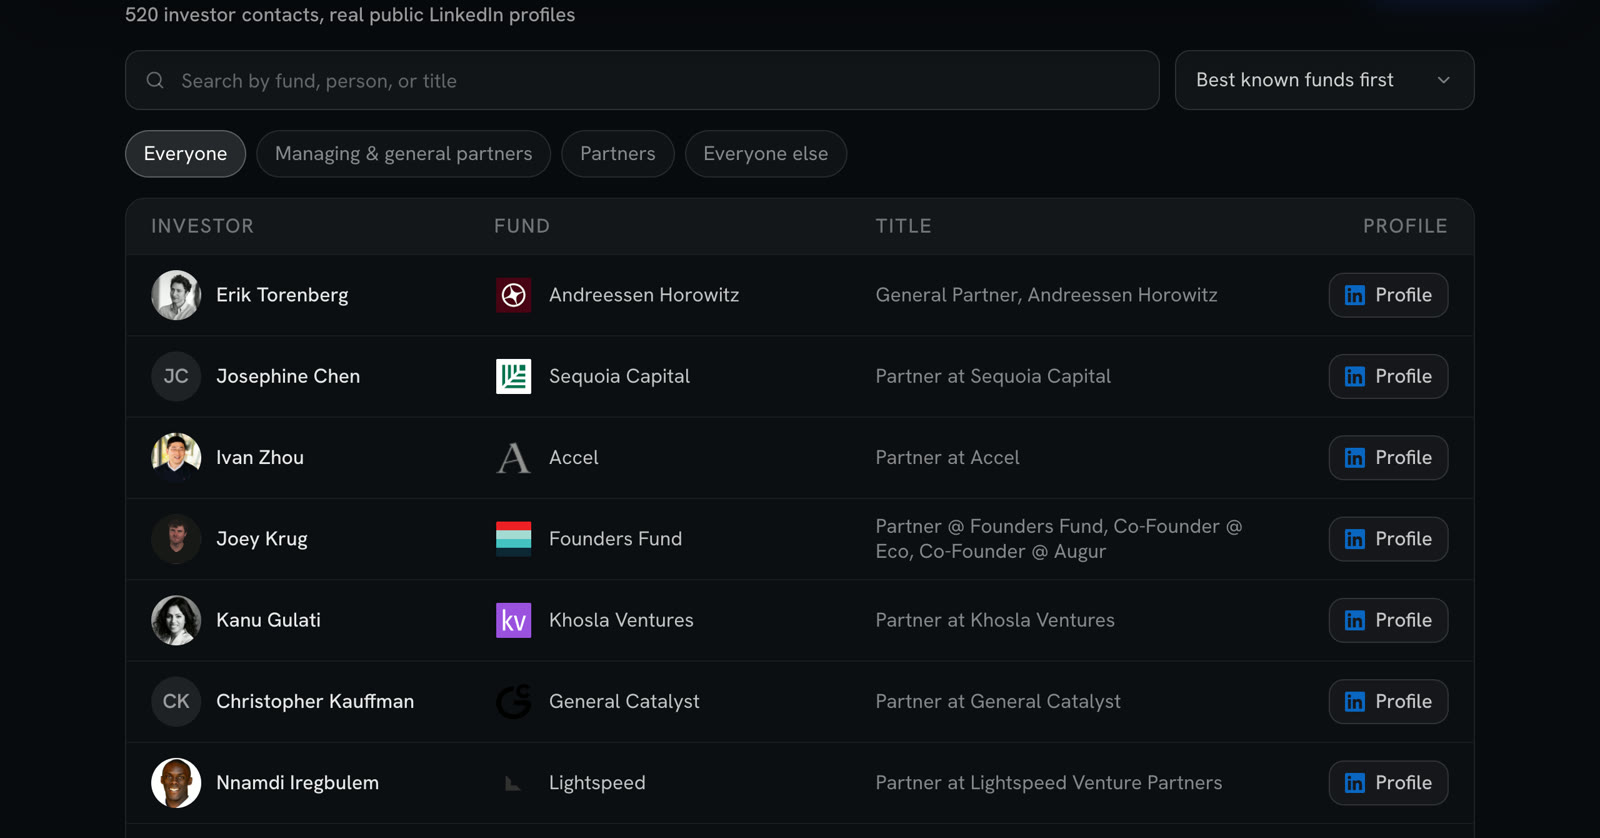Viewport: 1600px width, 838px height.
Task: Click Christopher Kauffman's CK initials avatar
Action: [176, 701]
